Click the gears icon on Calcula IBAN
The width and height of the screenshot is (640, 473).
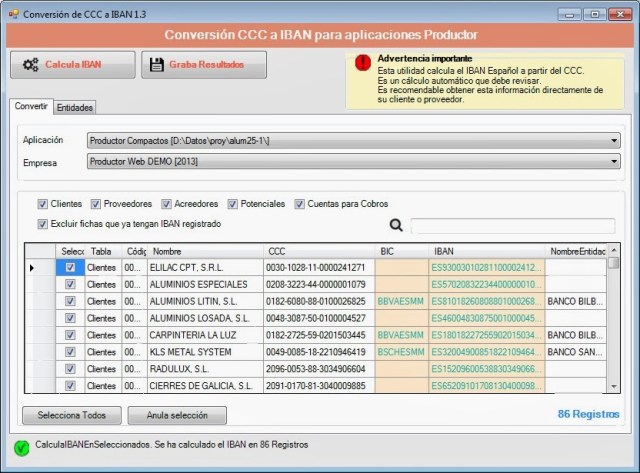point(30,65)
